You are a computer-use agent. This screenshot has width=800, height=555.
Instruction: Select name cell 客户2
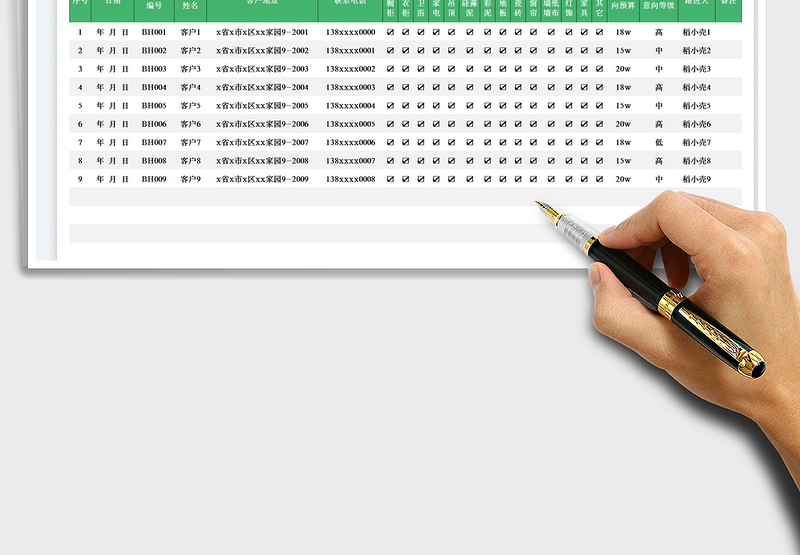point(190,51)
